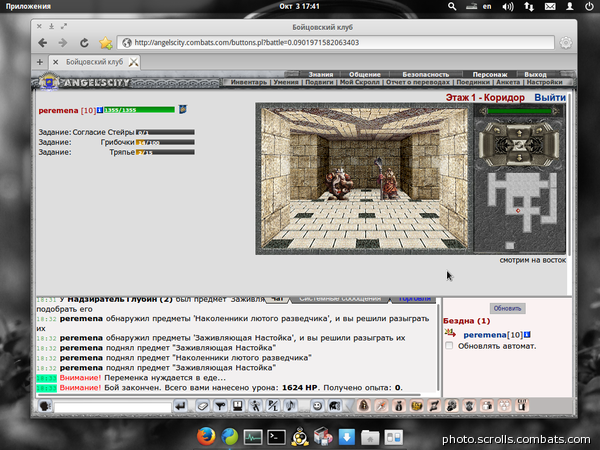Click the padlock icon in bottom toolbar
Viewport: 600px width, 450px height.
487,406
